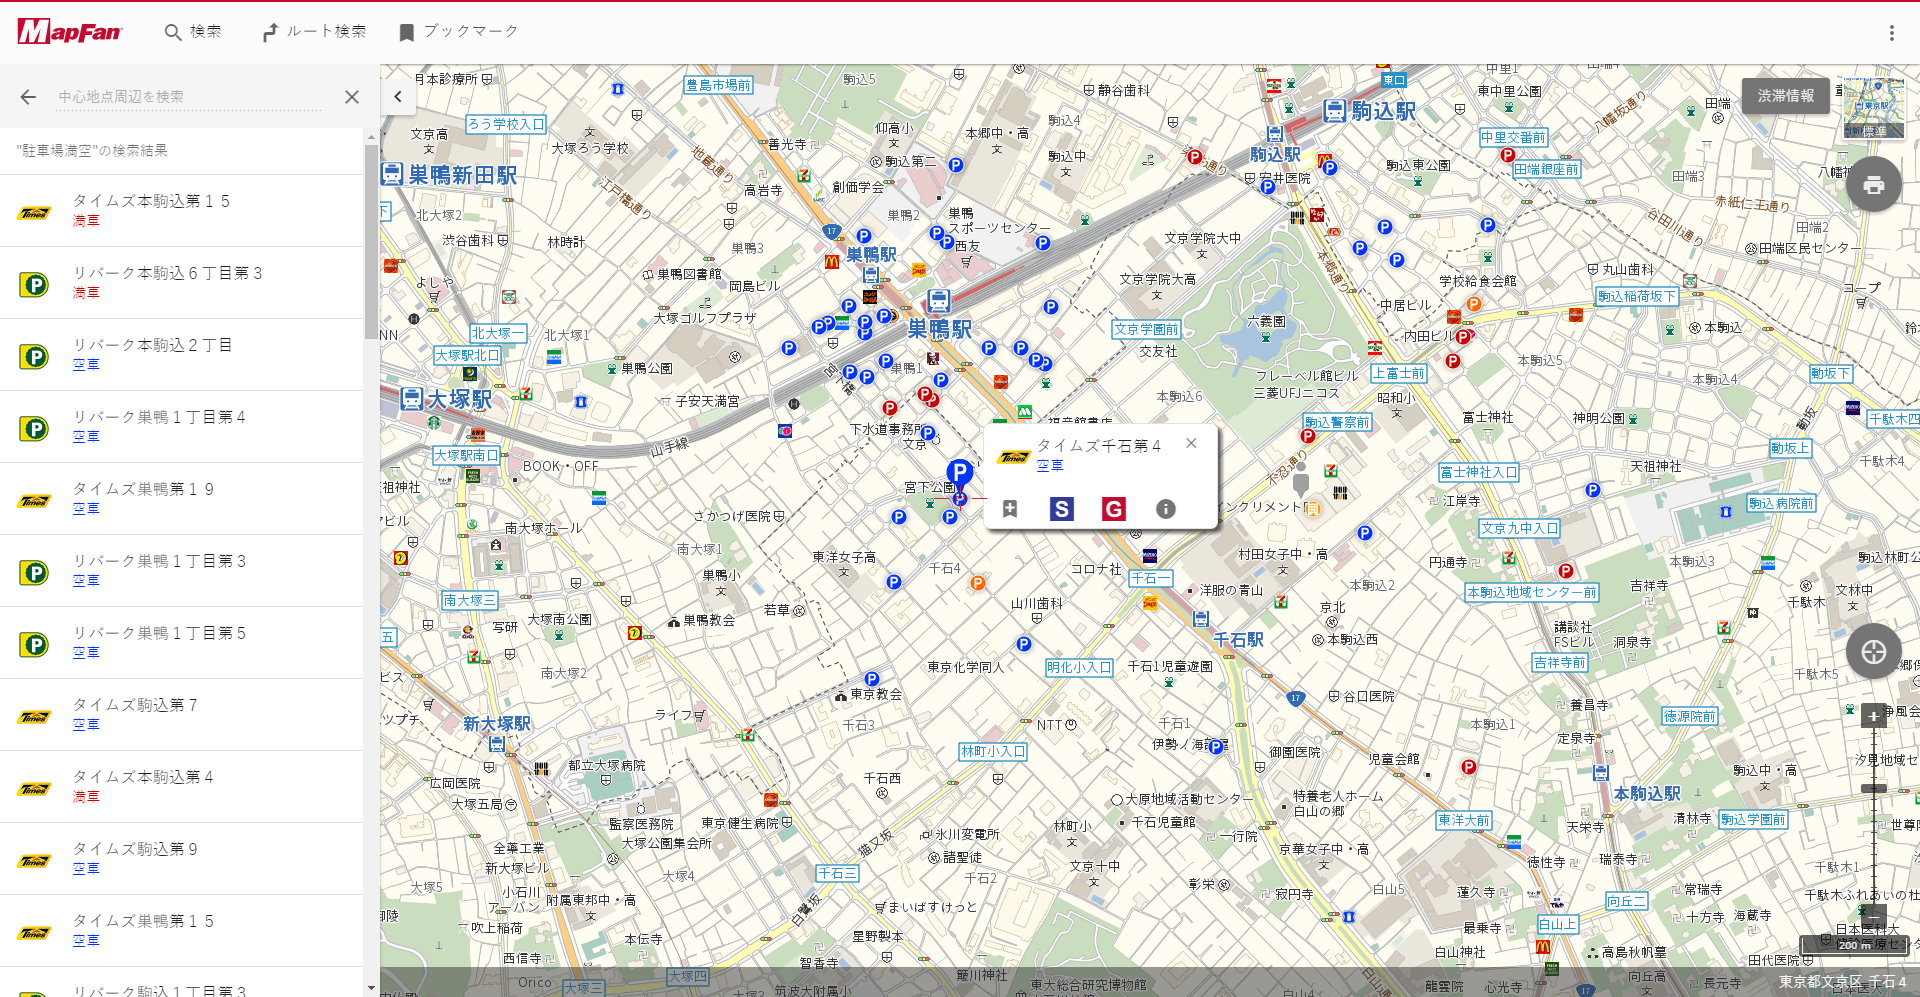
Task: Click 新大塚駅 subway icon on map
Action: pyautogui.click(x=497, y=743)
